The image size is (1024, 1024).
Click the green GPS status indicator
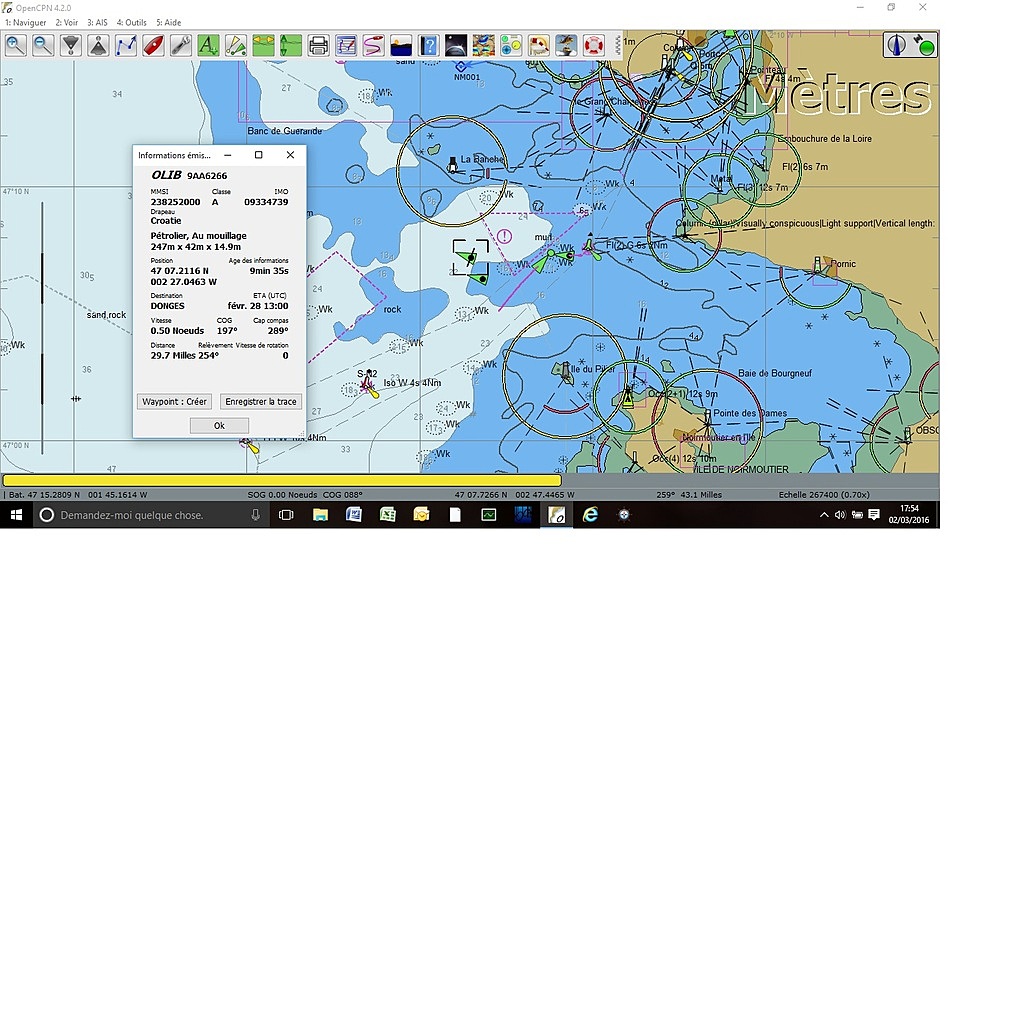[925, 46]
